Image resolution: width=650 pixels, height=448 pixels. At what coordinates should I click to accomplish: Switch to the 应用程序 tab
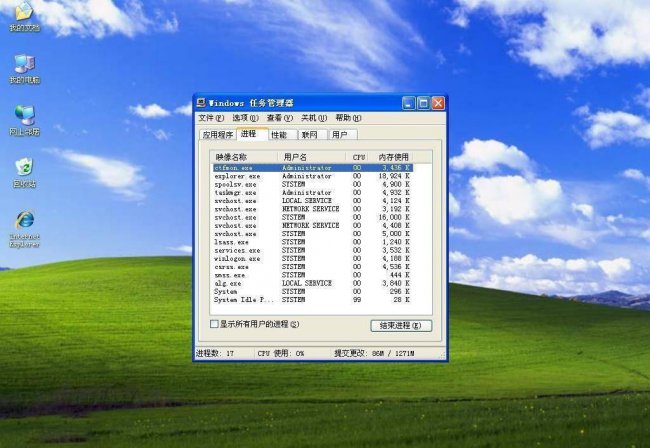[218, 135]
